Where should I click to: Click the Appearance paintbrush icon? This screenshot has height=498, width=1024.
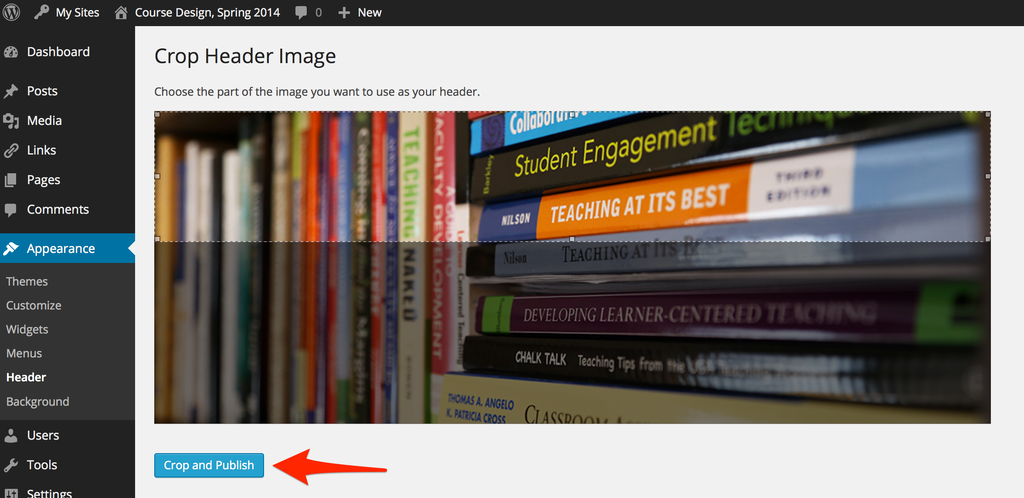point(11,249)
